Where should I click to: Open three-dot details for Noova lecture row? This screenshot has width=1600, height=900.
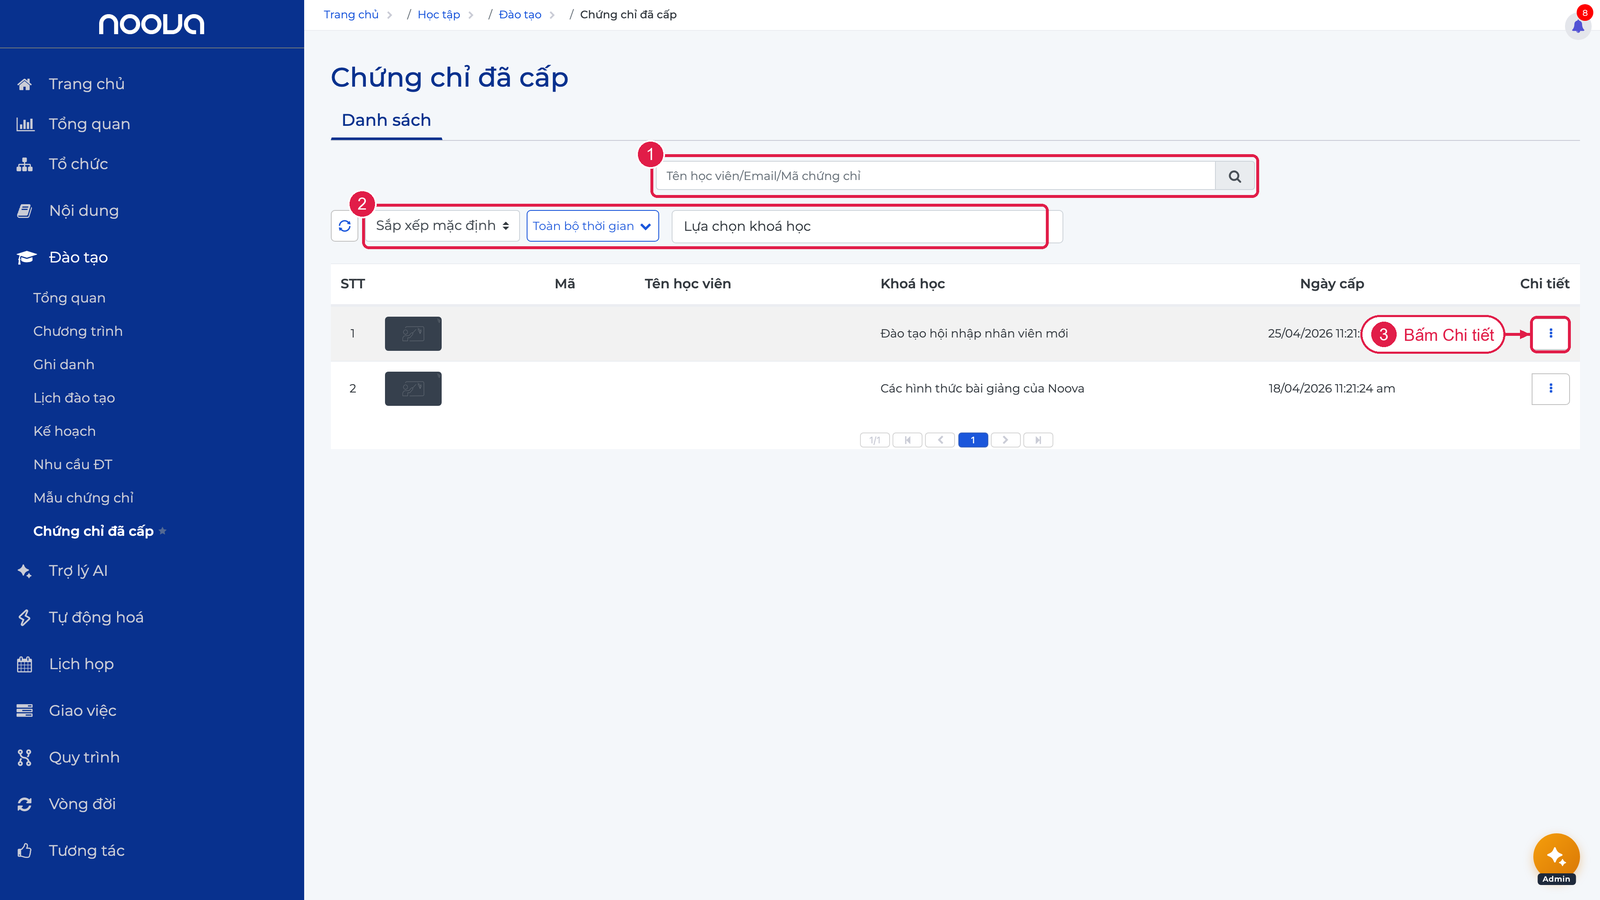coord(1550,389)
